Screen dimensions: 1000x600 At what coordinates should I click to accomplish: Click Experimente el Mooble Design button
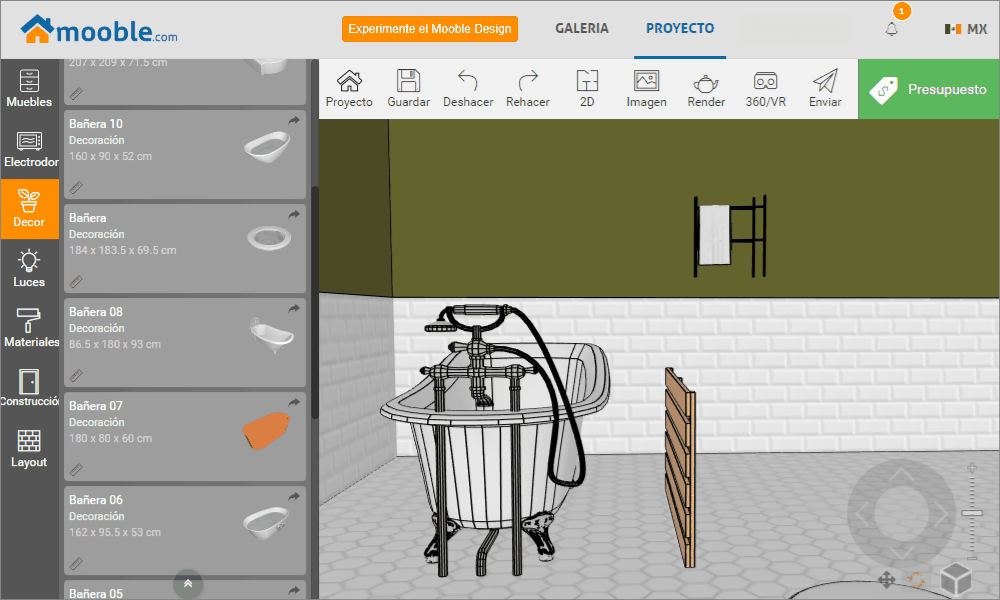(x=430, y=29)
